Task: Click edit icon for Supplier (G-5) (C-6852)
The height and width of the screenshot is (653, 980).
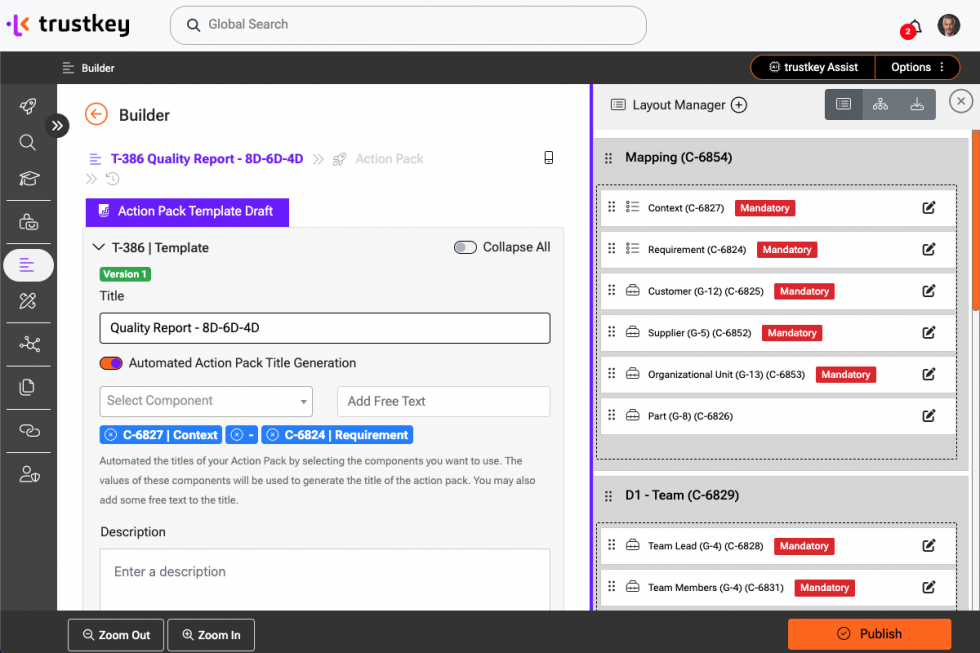Action: [929, 332]
